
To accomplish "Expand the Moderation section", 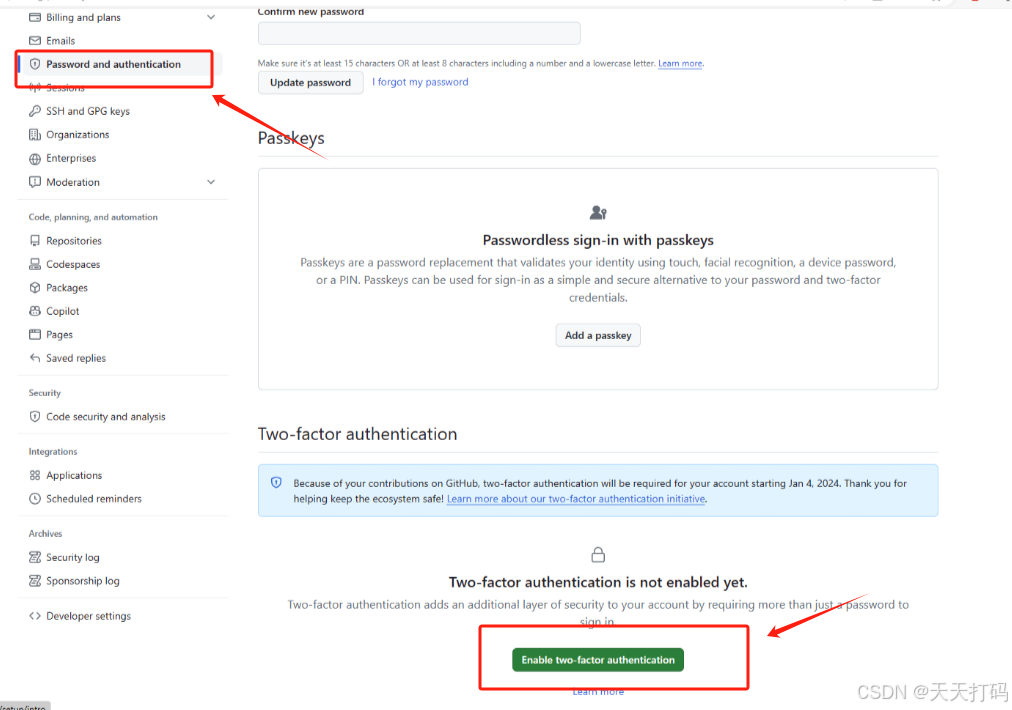I will coord(210,182).
